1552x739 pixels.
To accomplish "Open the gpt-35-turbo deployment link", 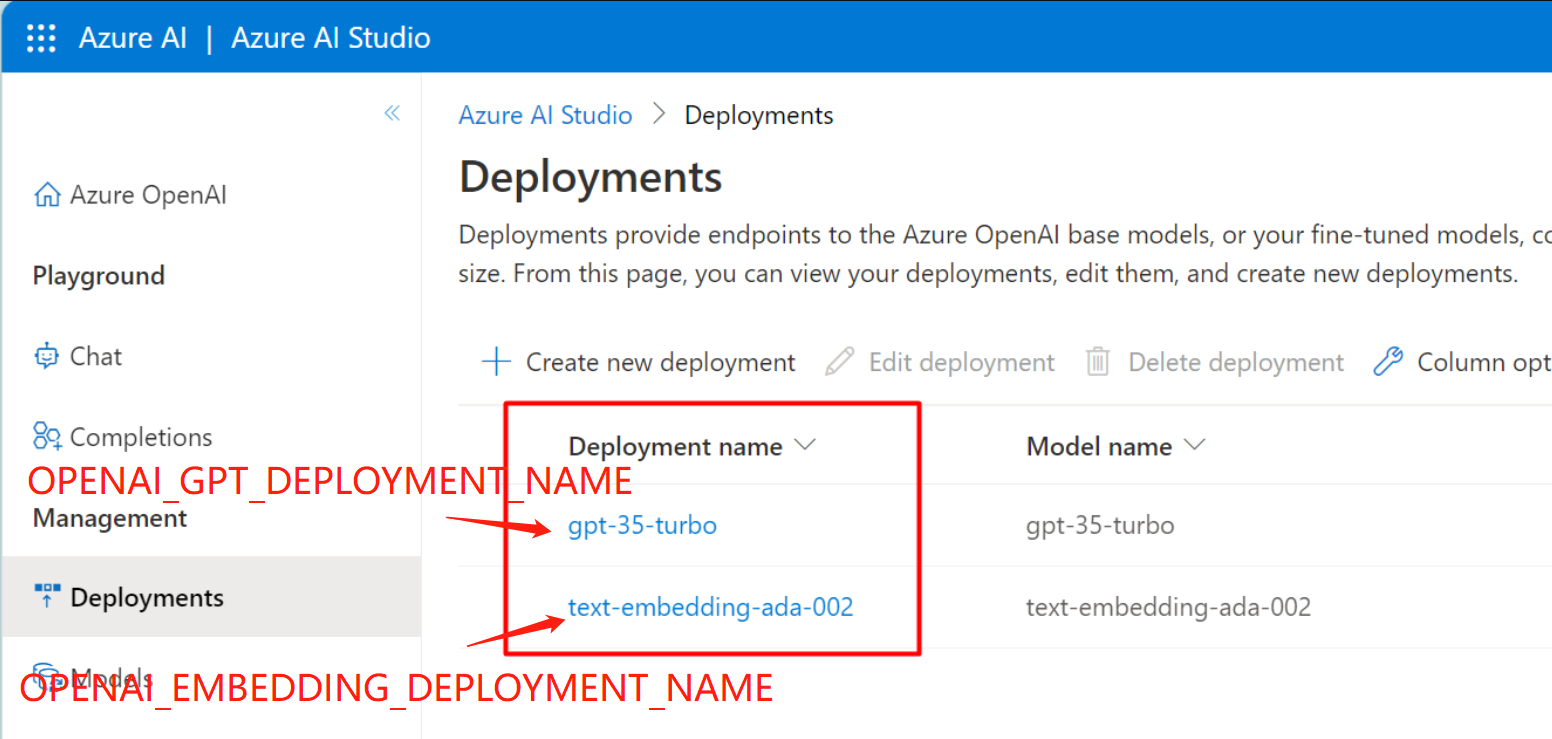I will pos(642,525).
